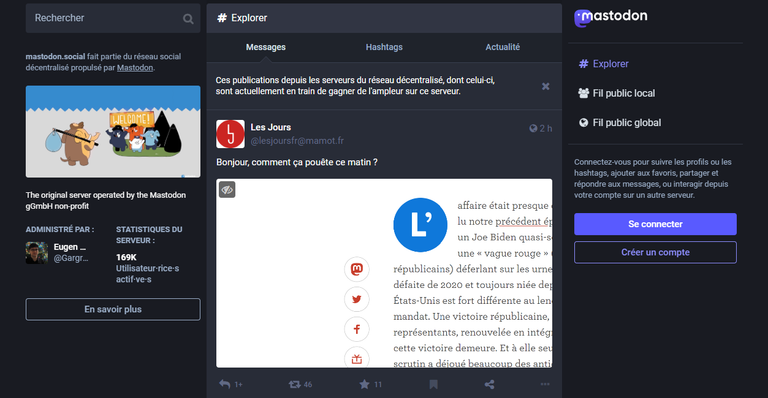Click the Mastodon logo
This screenshot has height=398, width=768.
[610, 18]
